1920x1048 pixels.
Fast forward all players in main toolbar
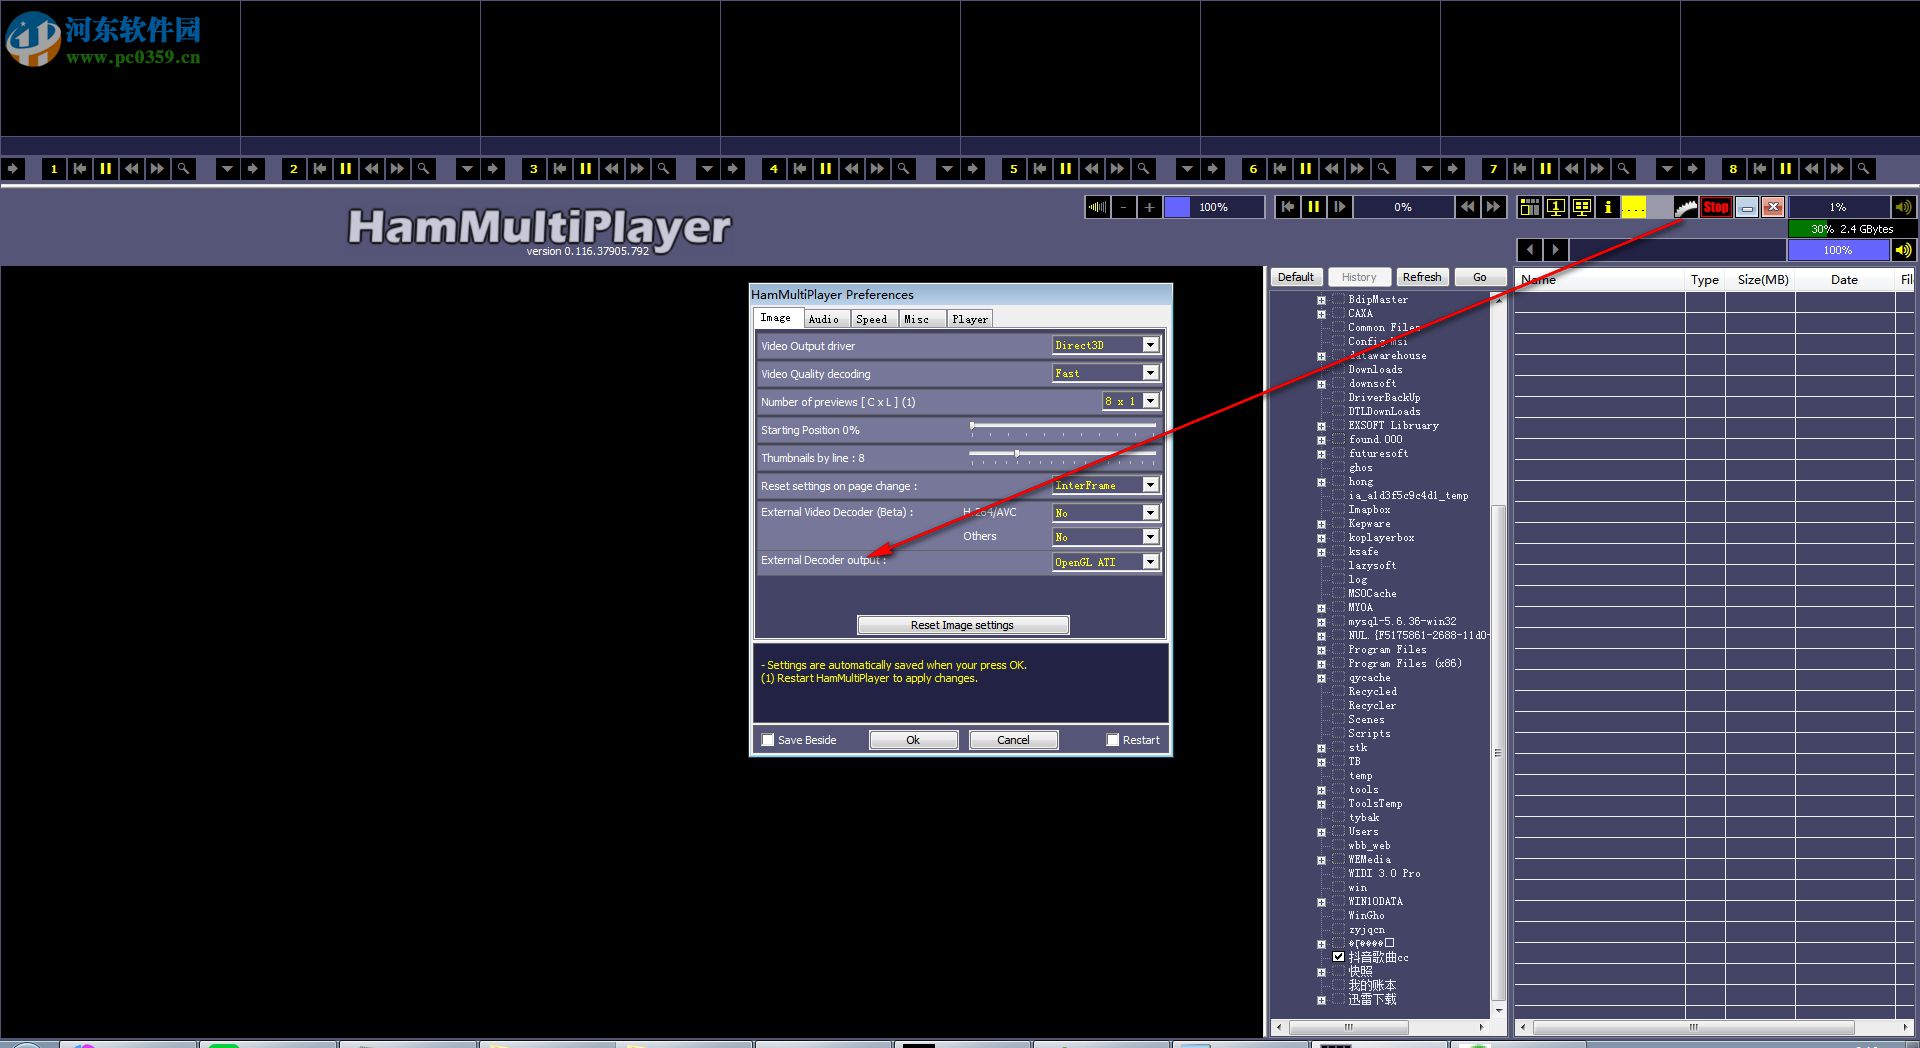click(x=1493, y=207)
